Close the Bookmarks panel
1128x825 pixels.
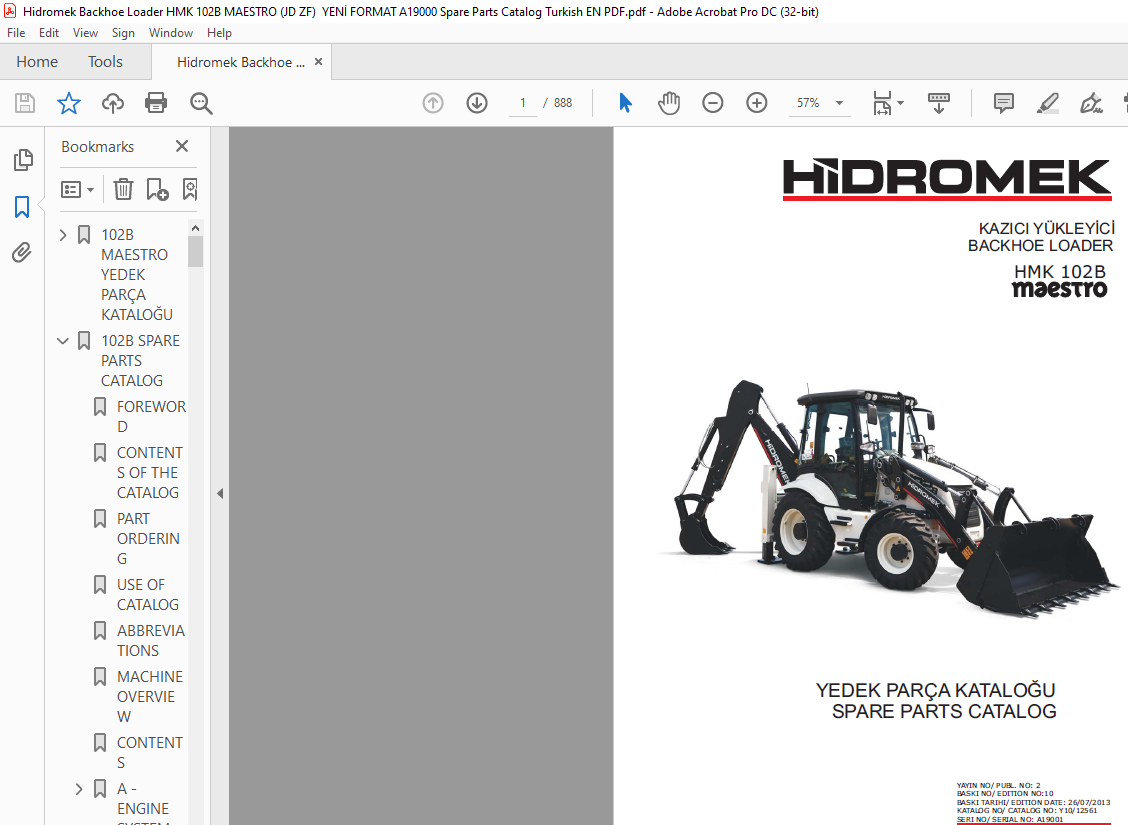pos(182,147)
